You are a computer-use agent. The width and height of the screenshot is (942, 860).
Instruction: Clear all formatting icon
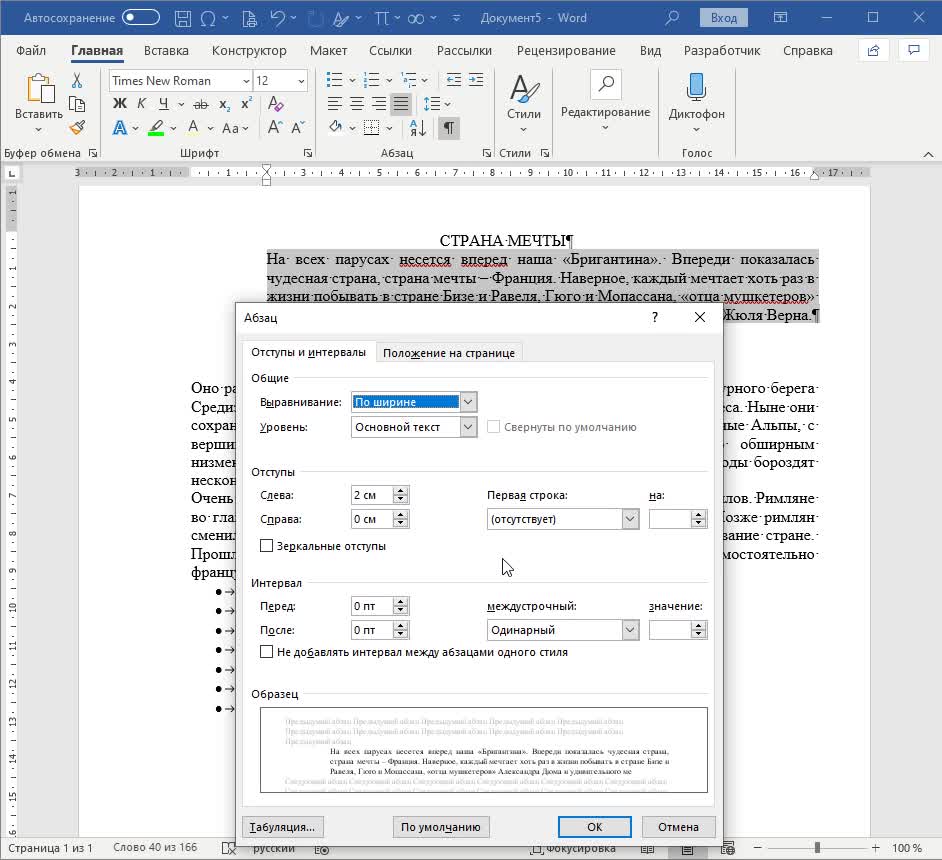tap(276, 104)
